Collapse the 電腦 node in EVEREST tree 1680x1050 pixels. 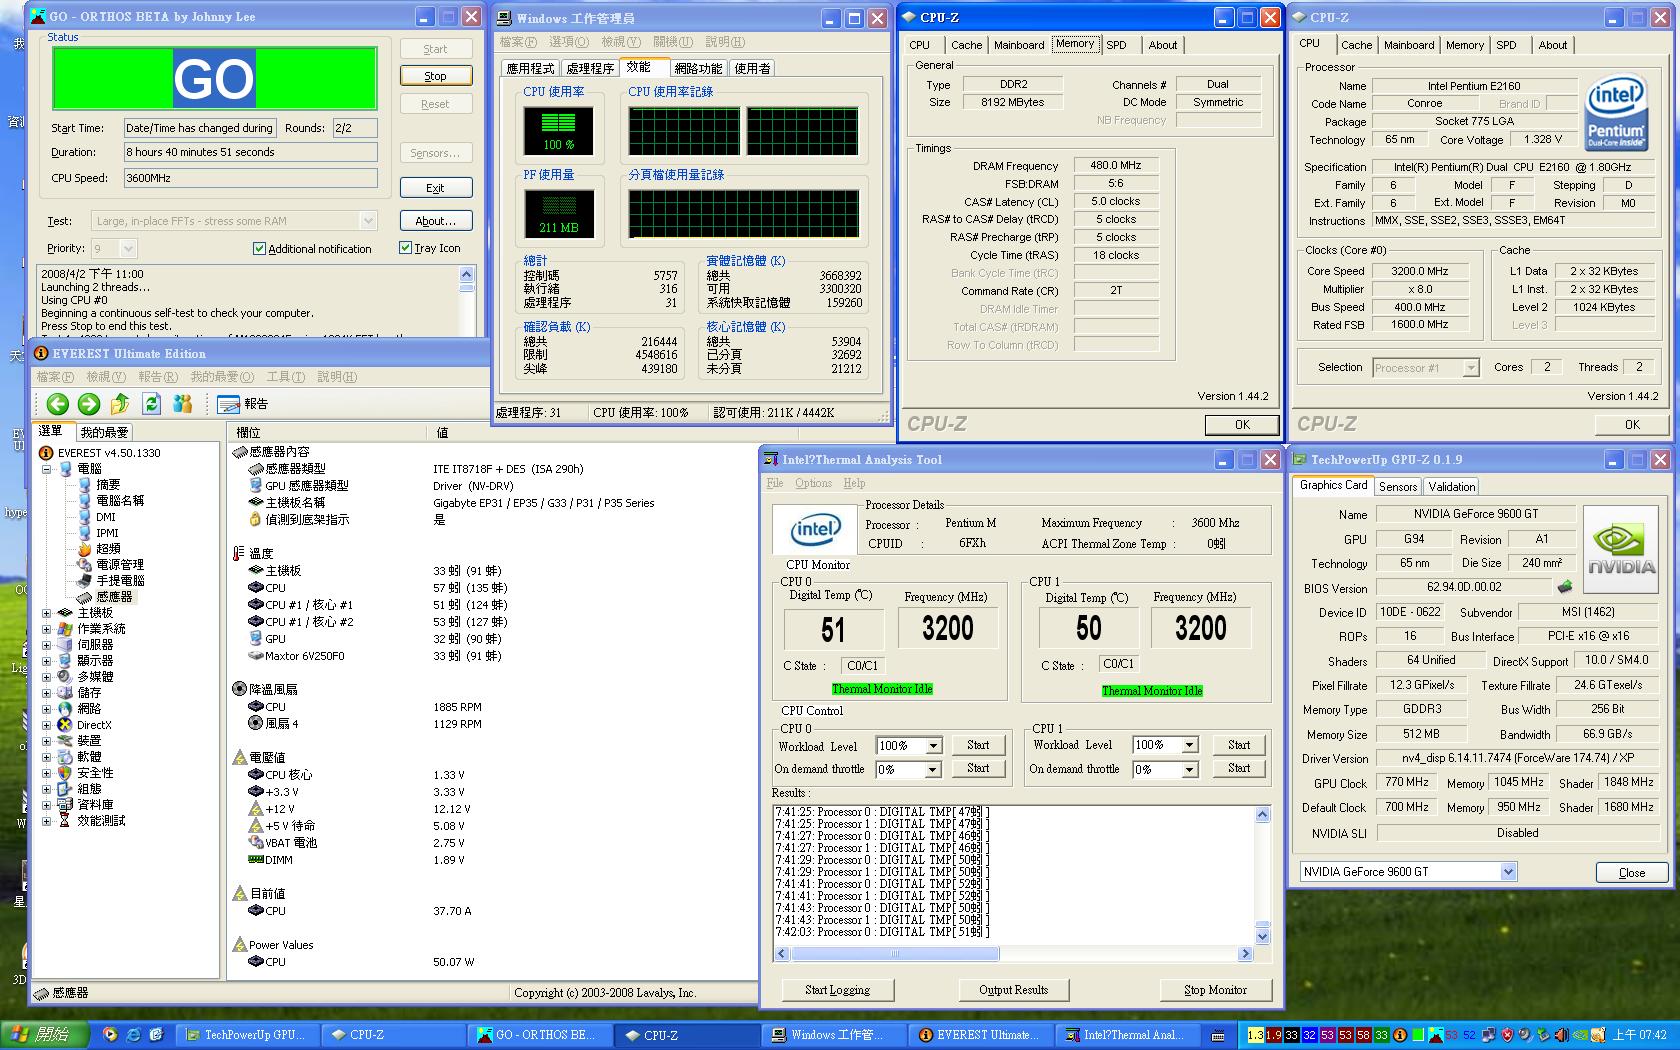46,468
